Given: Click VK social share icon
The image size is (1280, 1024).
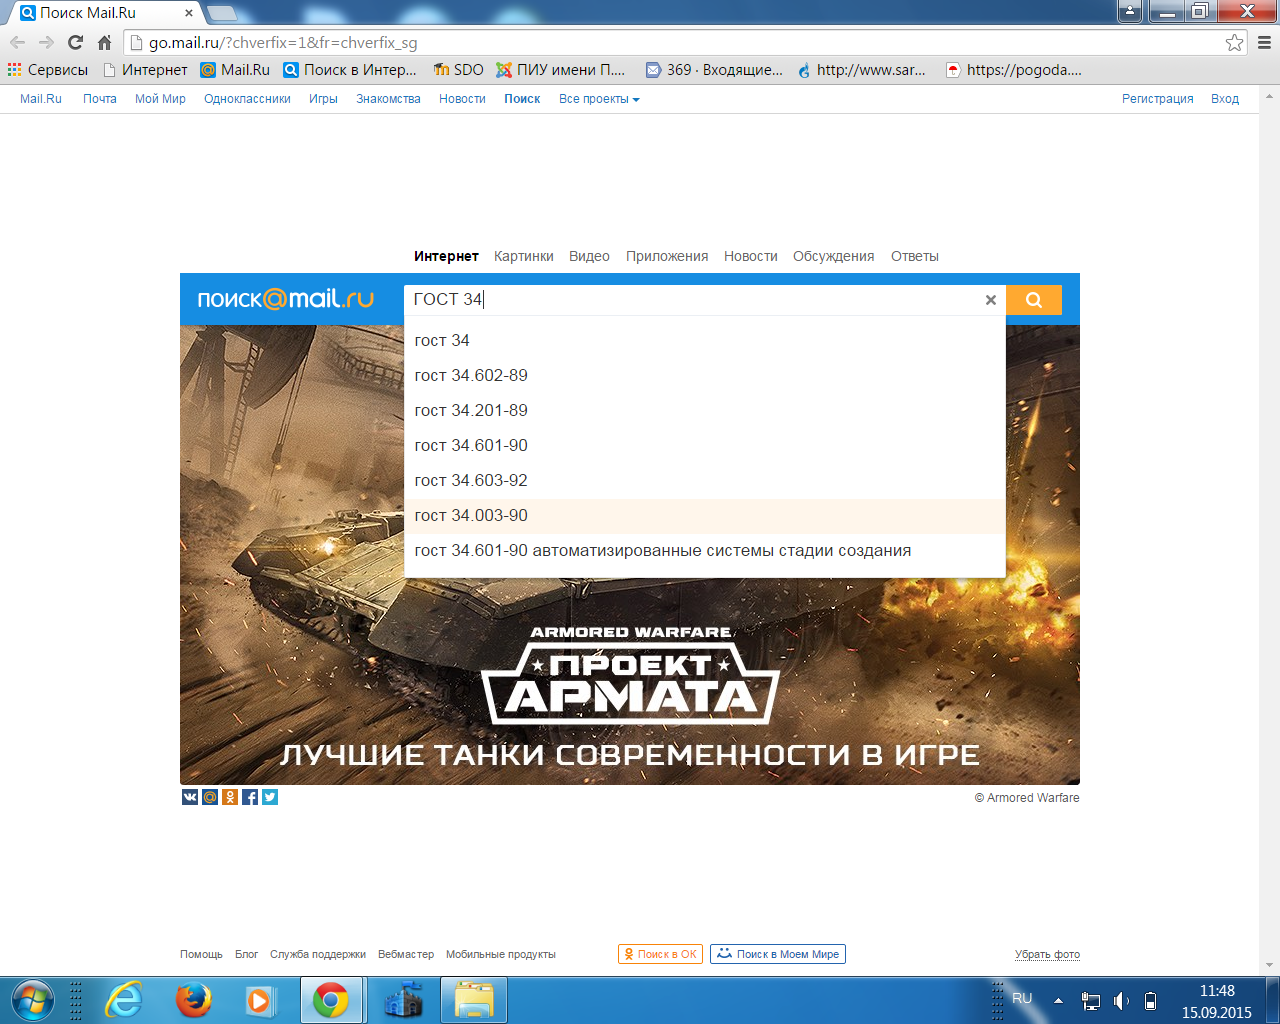Looking at the screenshot, I should pos(190,797).
